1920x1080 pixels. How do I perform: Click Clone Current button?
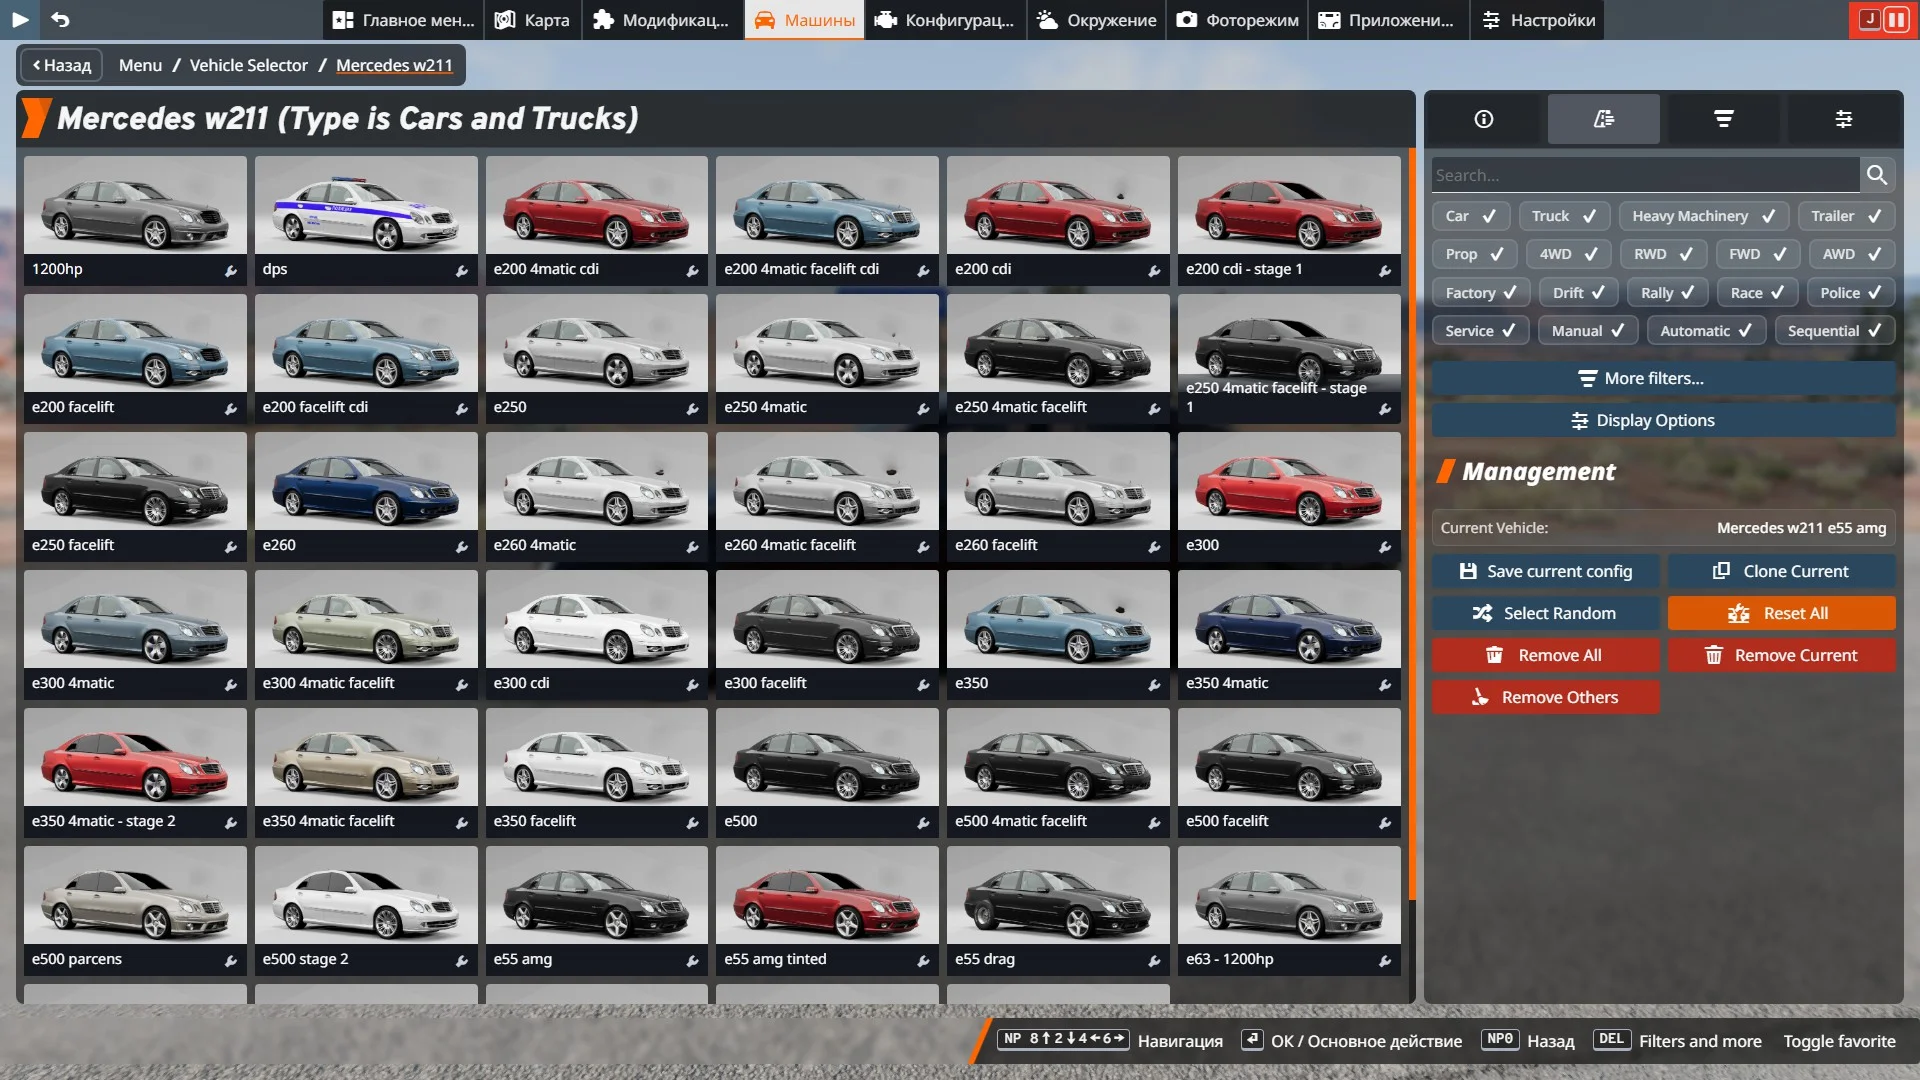click(x=1781, y=571)
